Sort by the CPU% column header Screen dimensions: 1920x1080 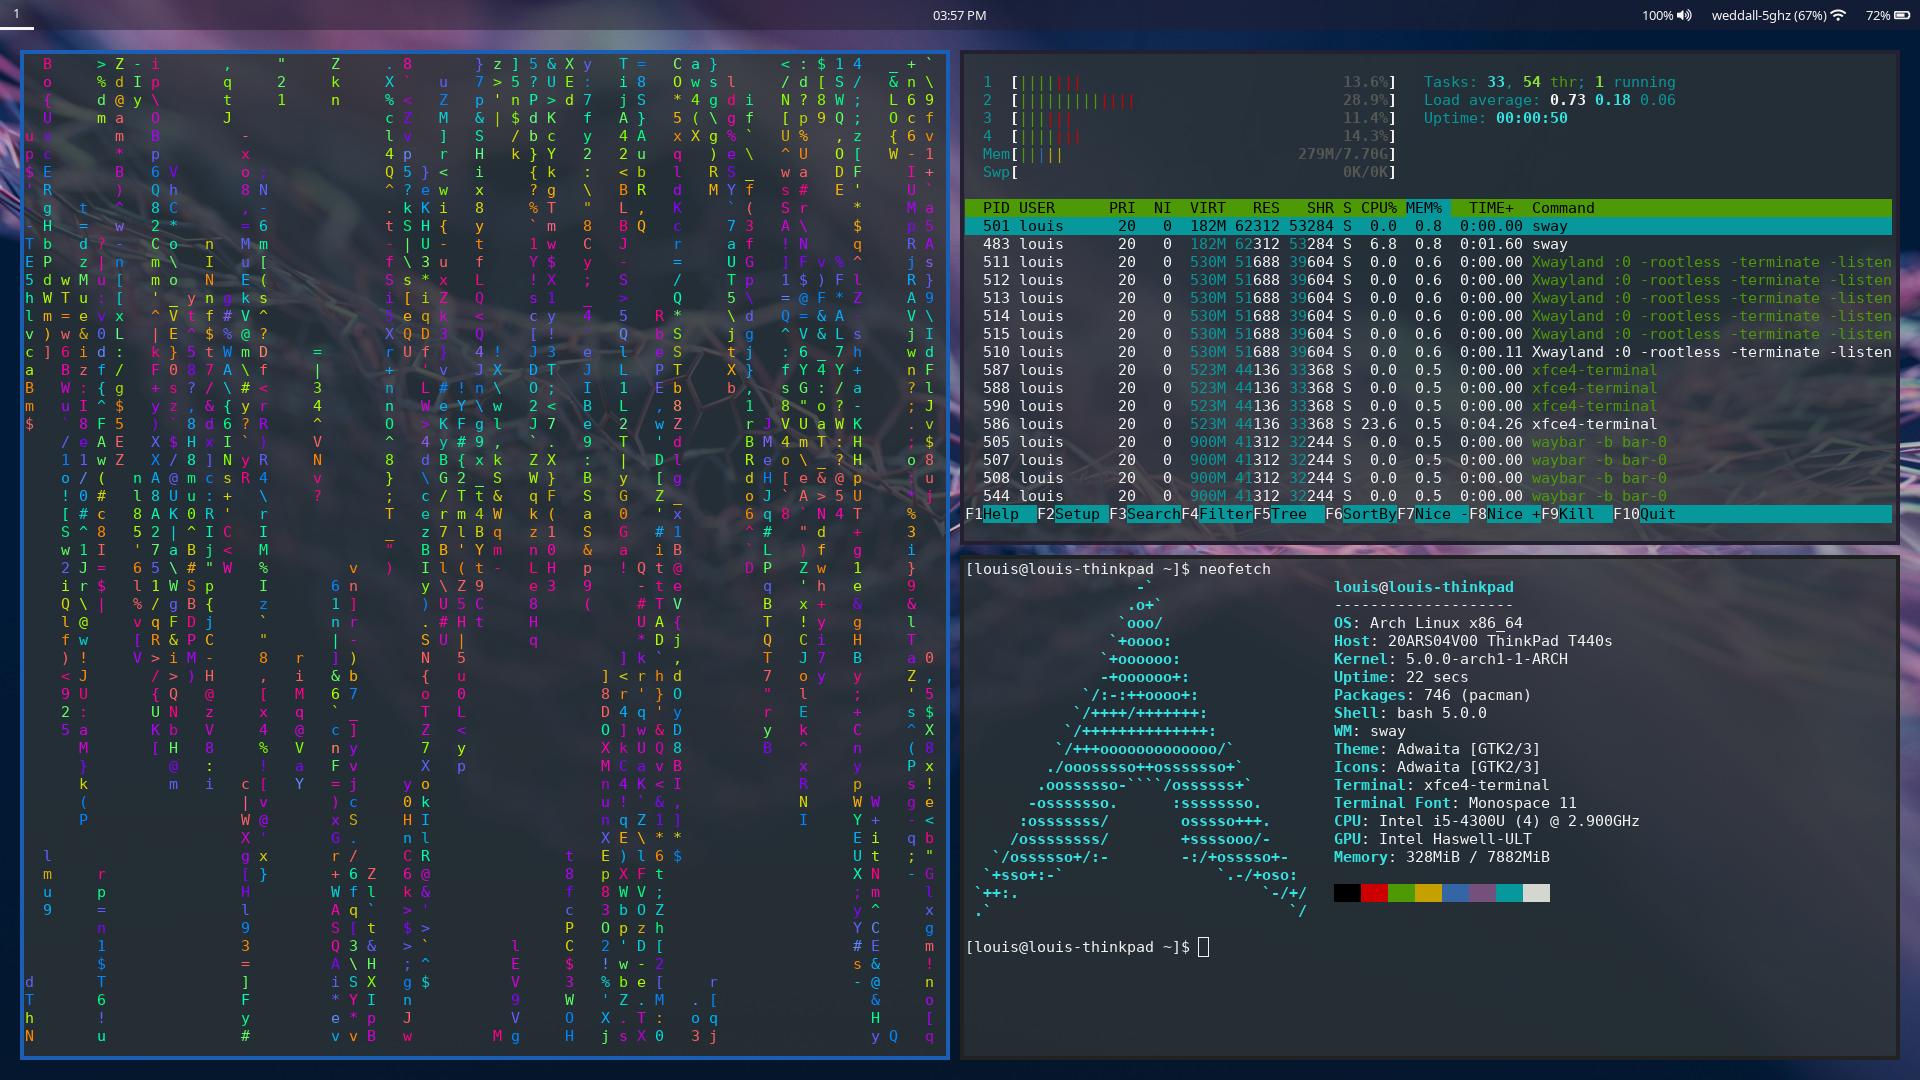tap(1379, 208)
